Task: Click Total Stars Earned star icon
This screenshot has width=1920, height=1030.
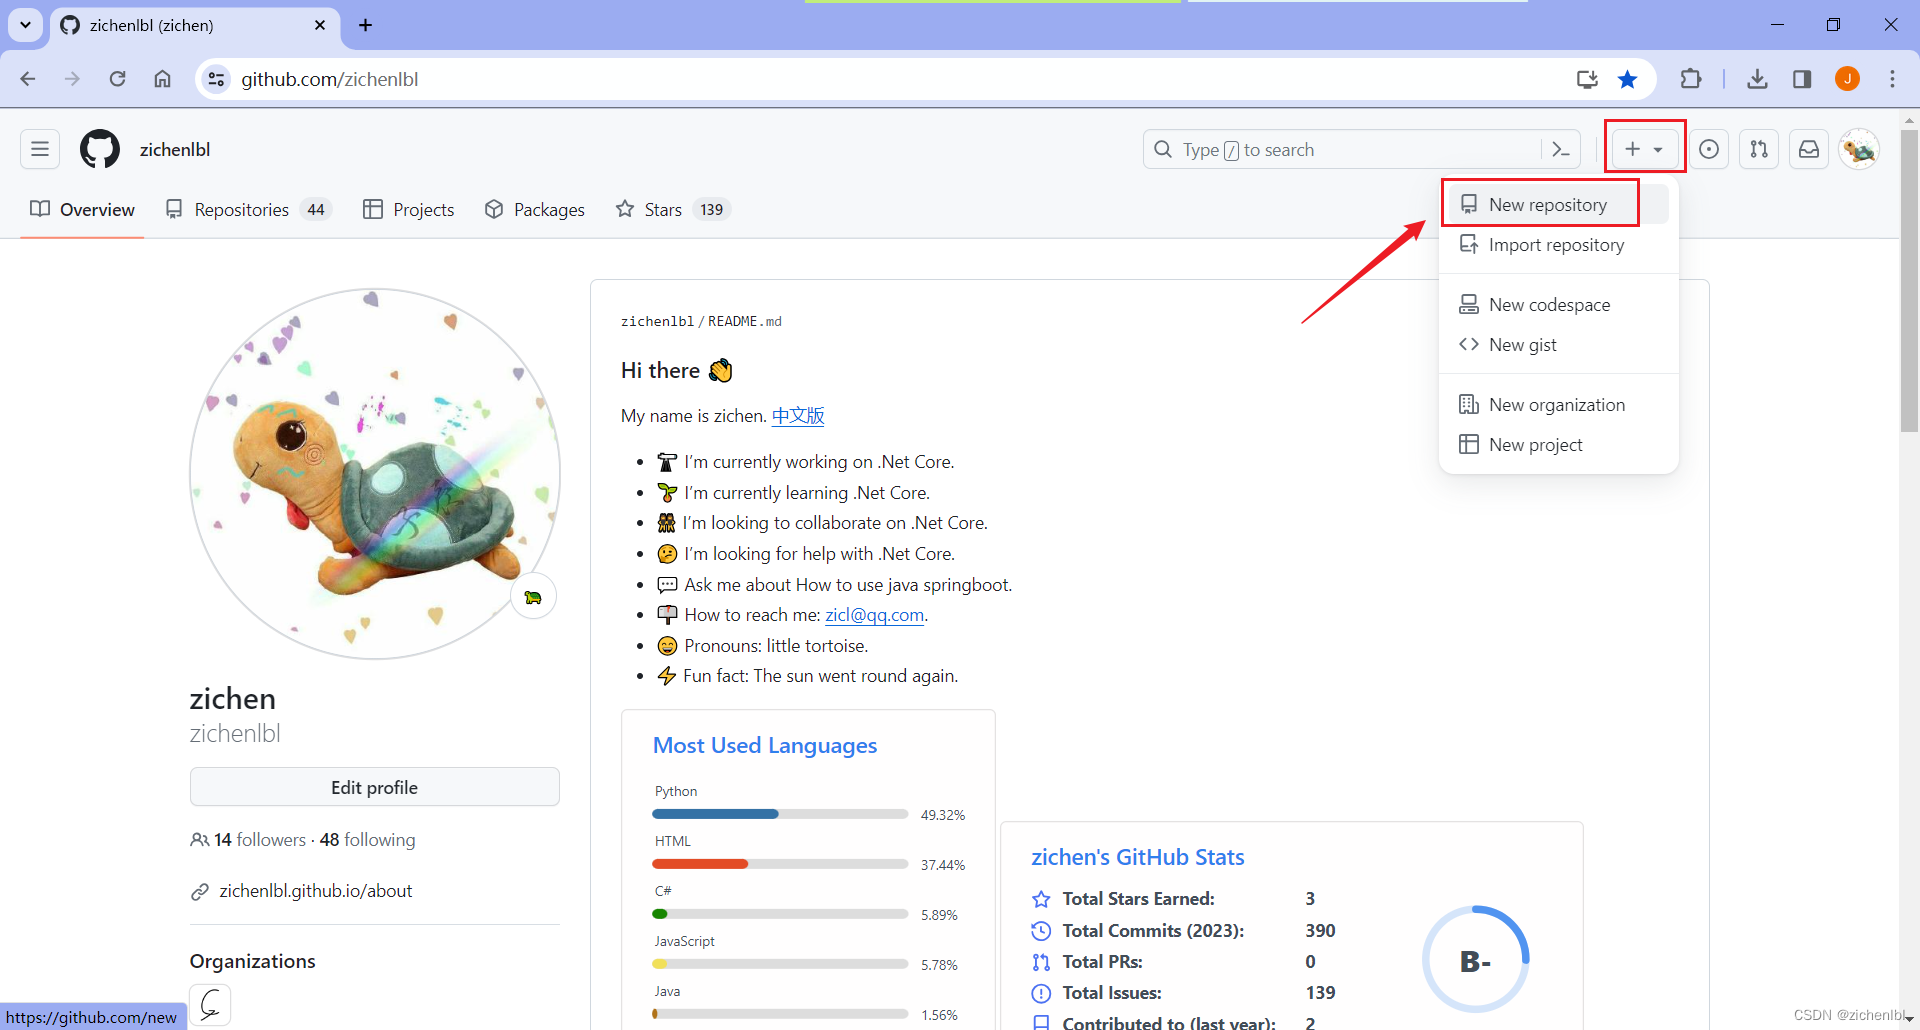Action: tap(1041, 899)
